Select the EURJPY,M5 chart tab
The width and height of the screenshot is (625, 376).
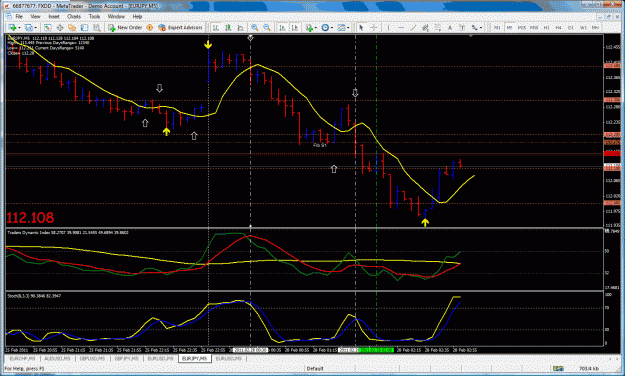click(194, 359)
